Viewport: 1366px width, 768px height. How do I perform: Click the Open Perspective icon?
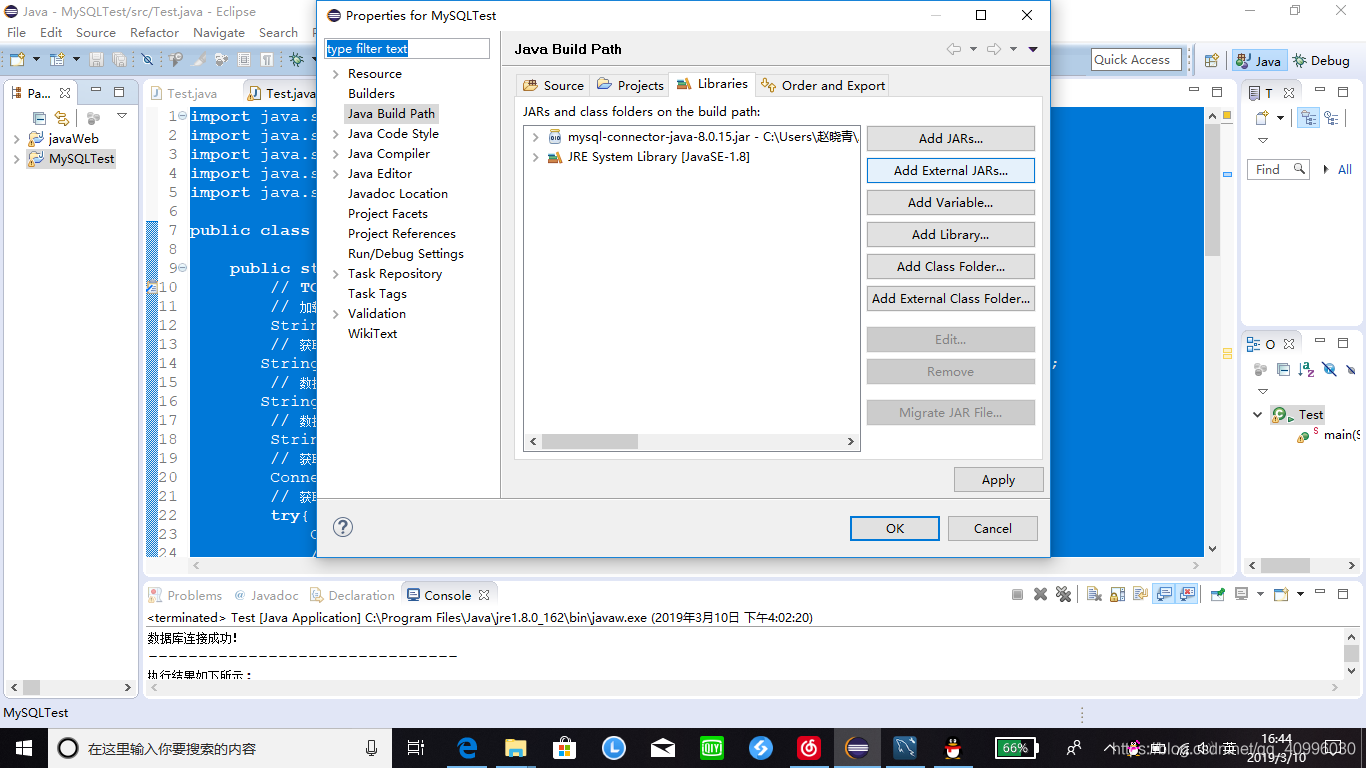[1211, 60]
